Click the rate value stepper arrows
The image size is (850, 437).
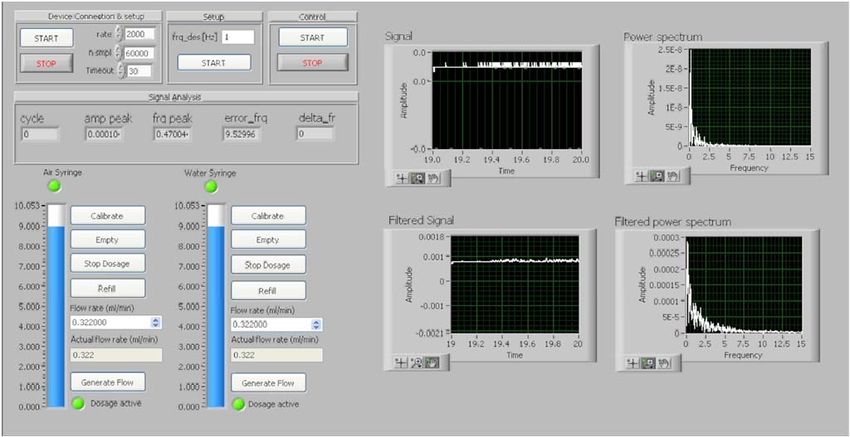[119, 34]
